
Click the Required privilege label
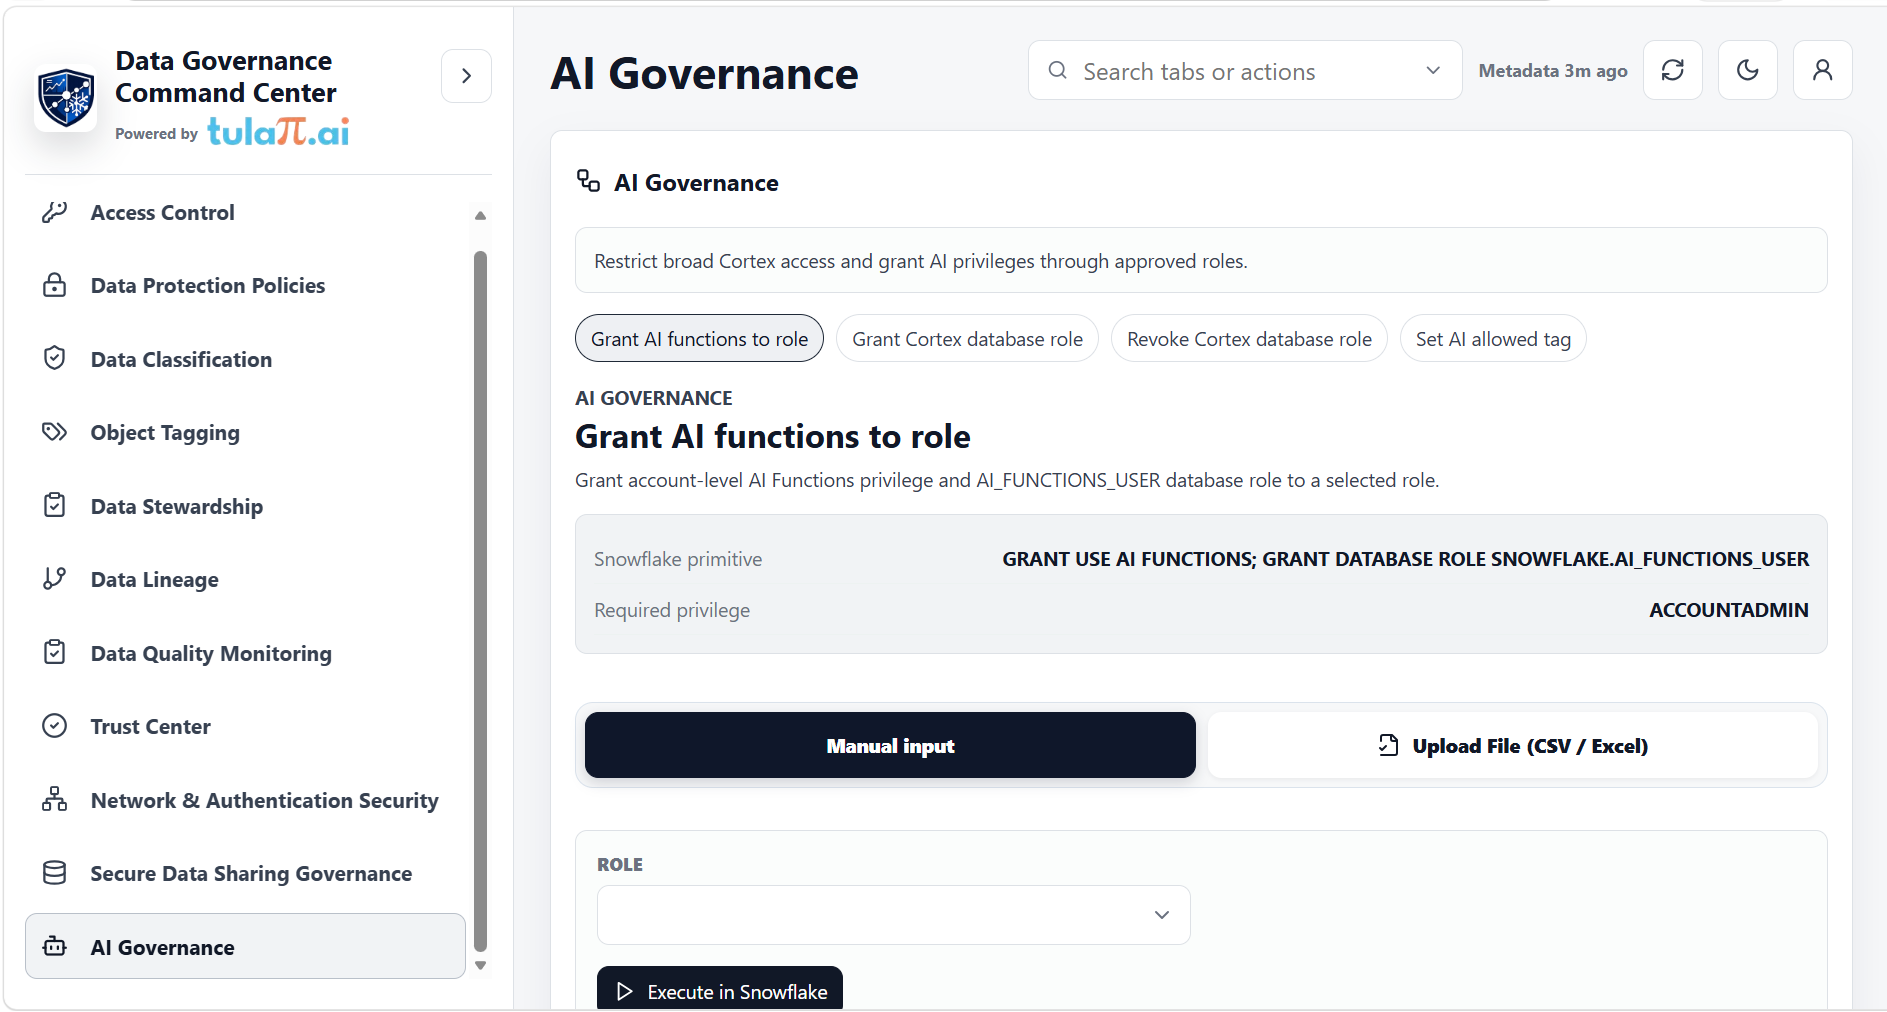672,610
